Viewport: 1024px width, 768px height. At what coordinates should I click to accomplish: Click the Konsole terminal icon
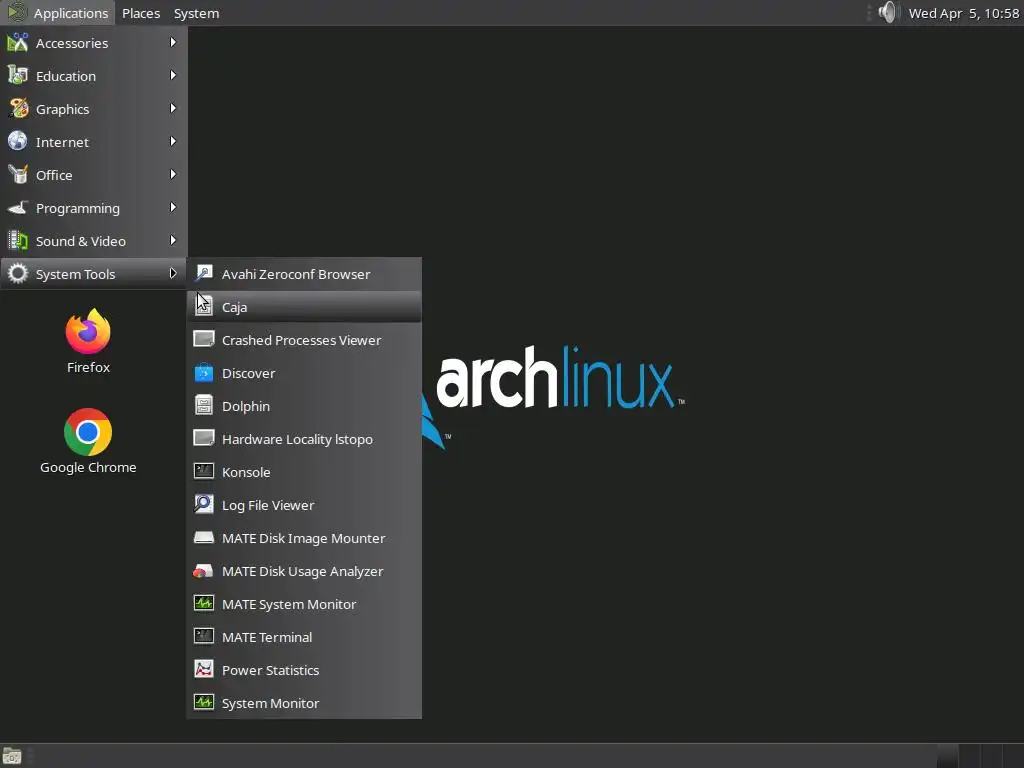click(204, 472)
